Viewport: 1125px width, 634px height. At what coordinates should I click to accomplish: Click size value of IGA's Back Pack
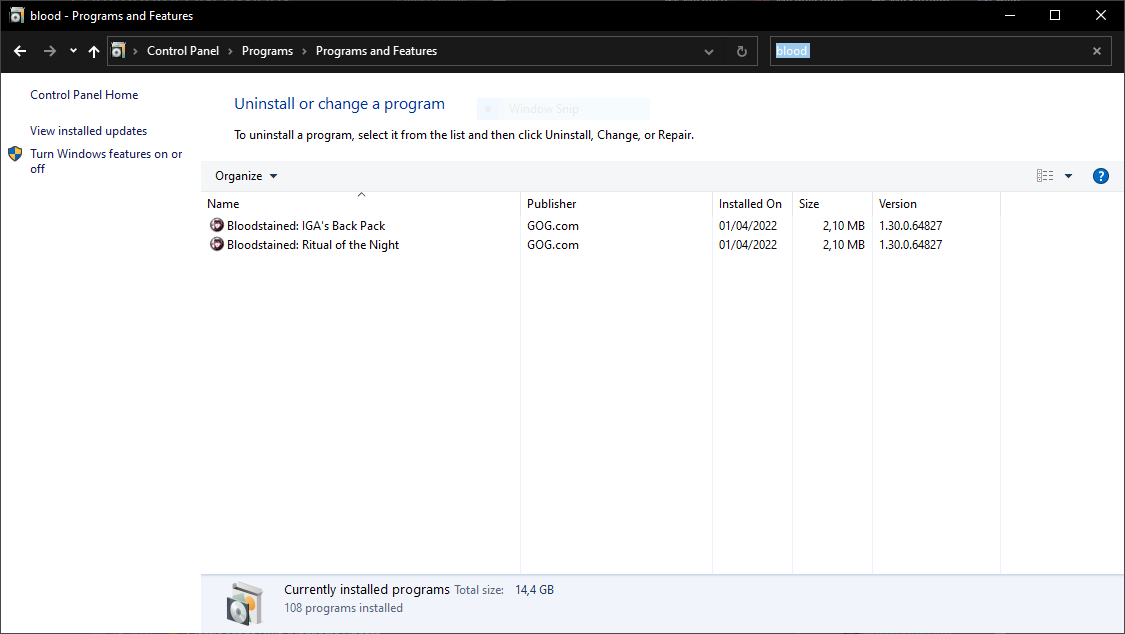click(x=844, y=225)
